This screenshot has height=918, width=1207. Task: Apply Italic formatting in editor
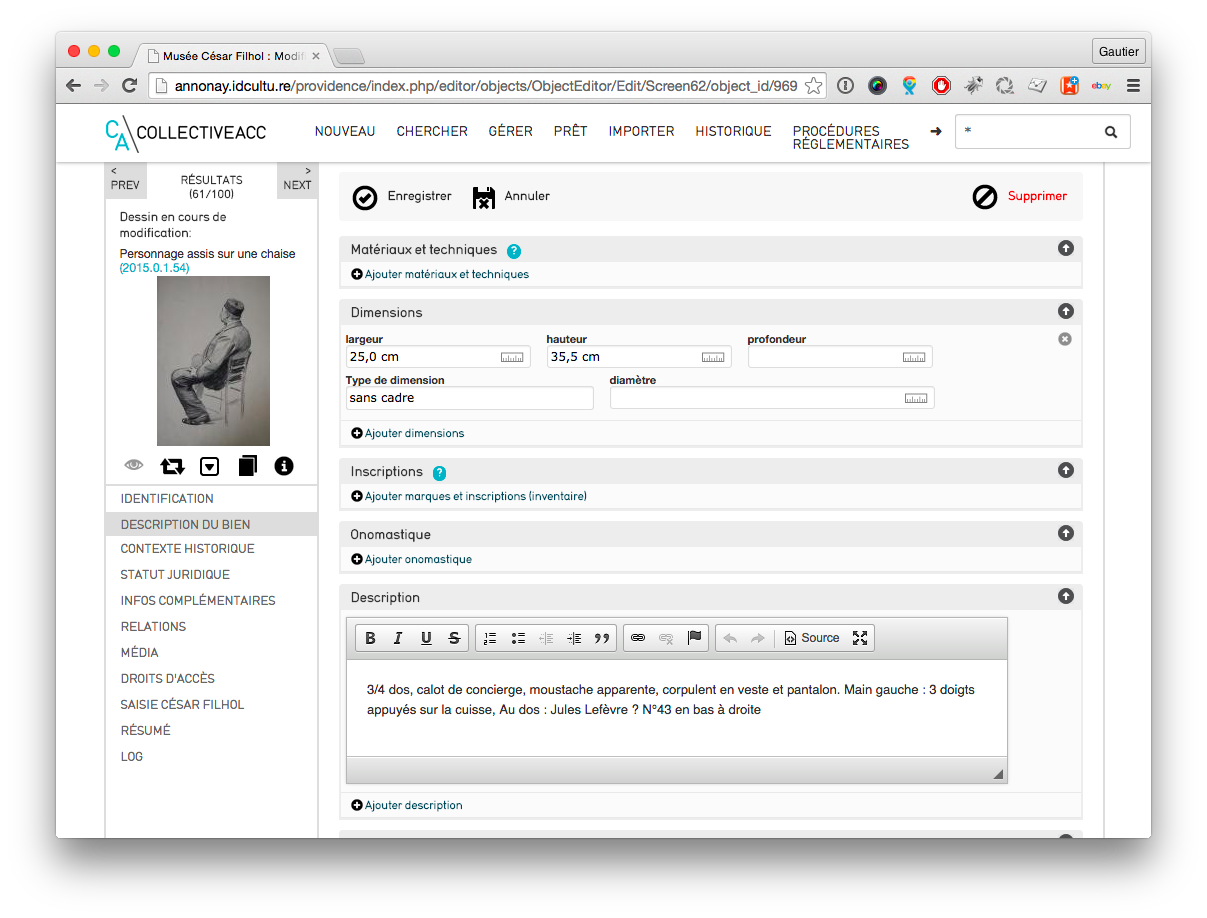(x=398, y=638)
